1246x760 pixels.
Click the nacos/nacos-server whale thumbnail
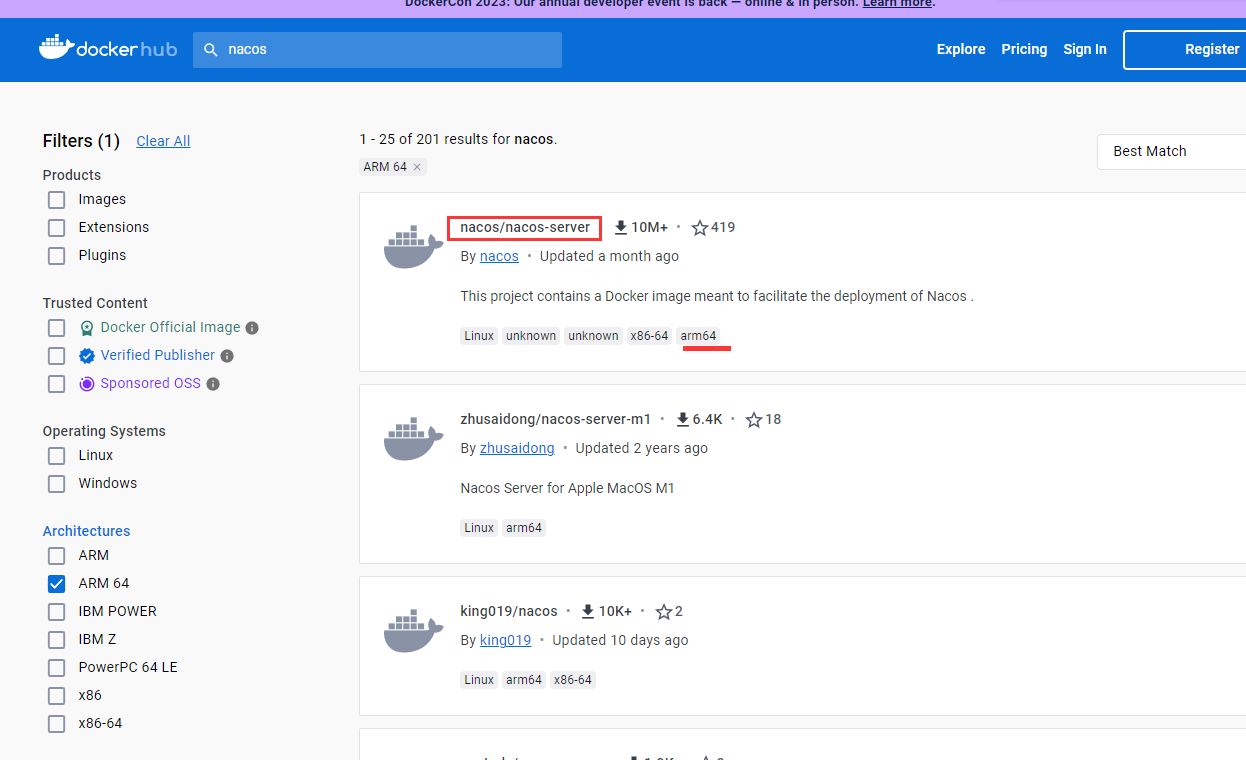pyautogui.click(x=413, y=248)
